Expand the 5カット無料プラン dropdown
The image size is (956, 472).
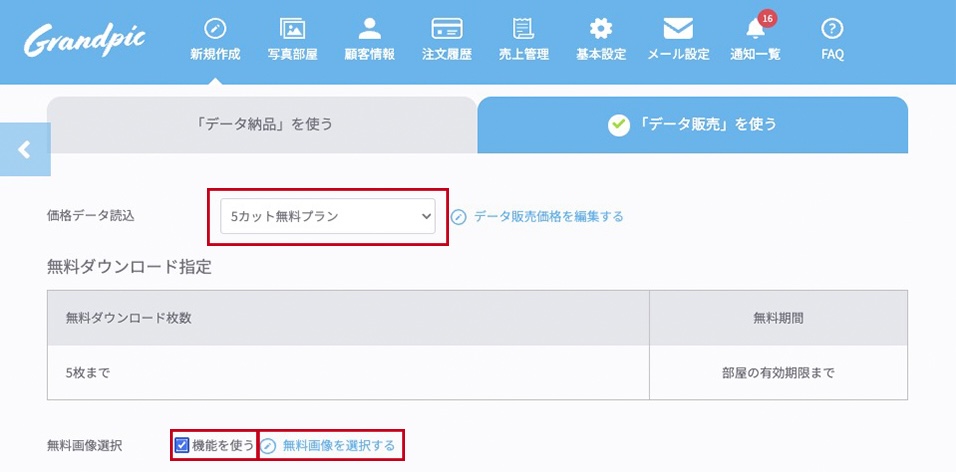click(x=328, y=216)
